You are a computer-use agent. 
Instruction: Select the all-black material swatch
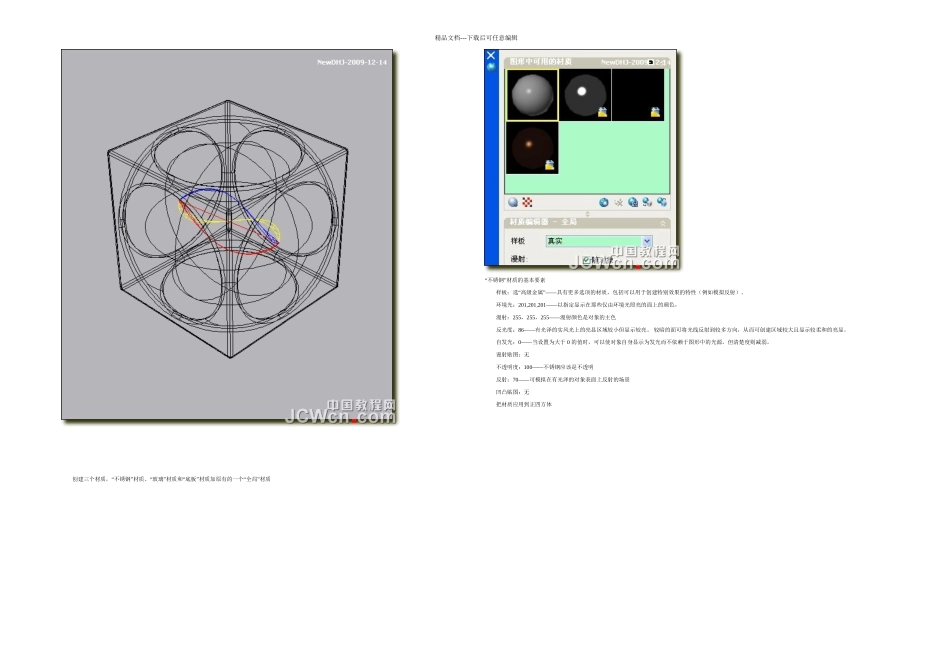637,95
